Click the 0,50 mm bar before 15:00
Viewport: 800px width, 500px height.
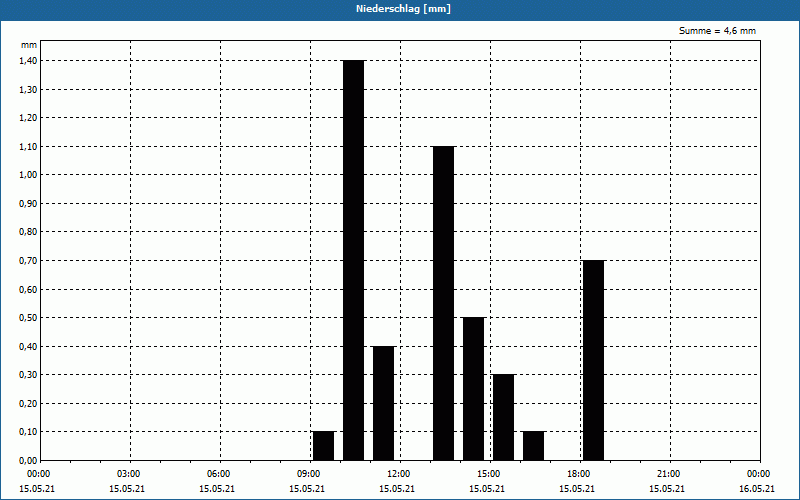point(473,389)
